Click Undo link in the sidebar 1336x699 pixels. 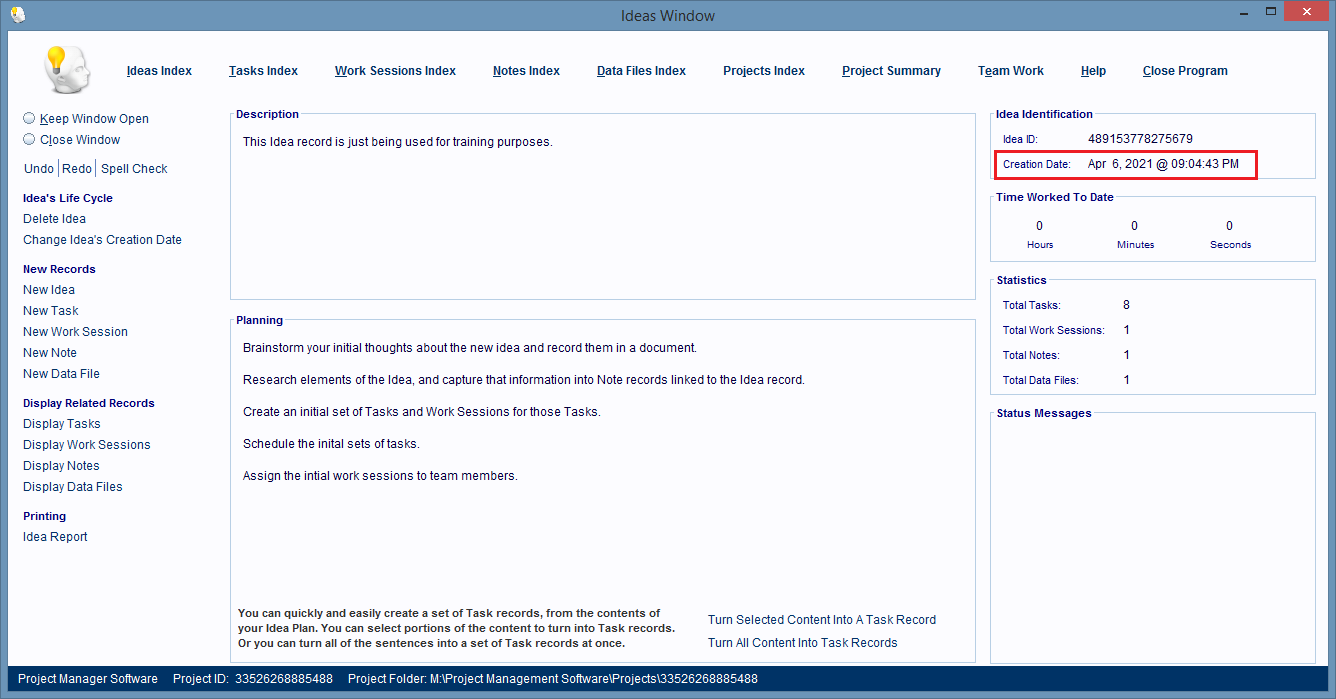tap(39, 169)
